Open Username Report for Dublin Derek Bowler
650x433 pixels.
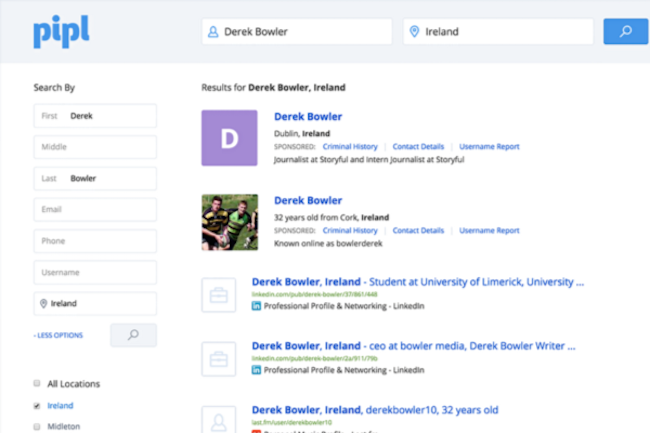click(489, 147)
